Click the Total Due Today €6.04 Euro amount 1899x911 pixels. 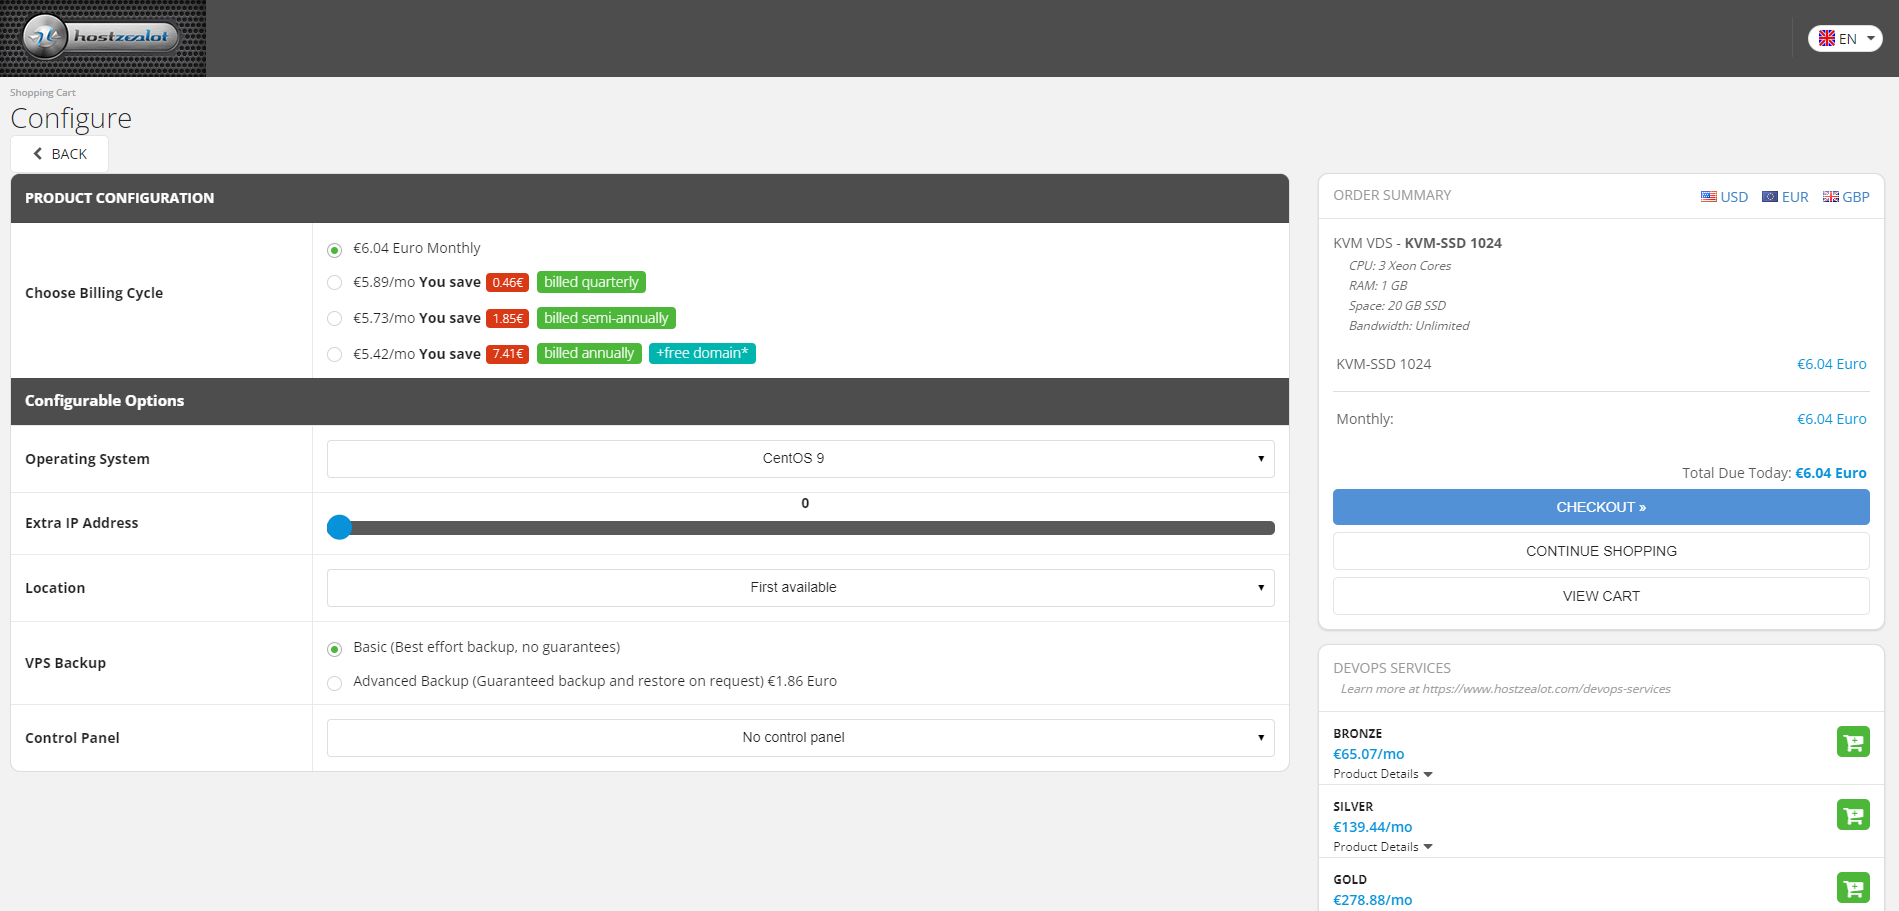1830,473
